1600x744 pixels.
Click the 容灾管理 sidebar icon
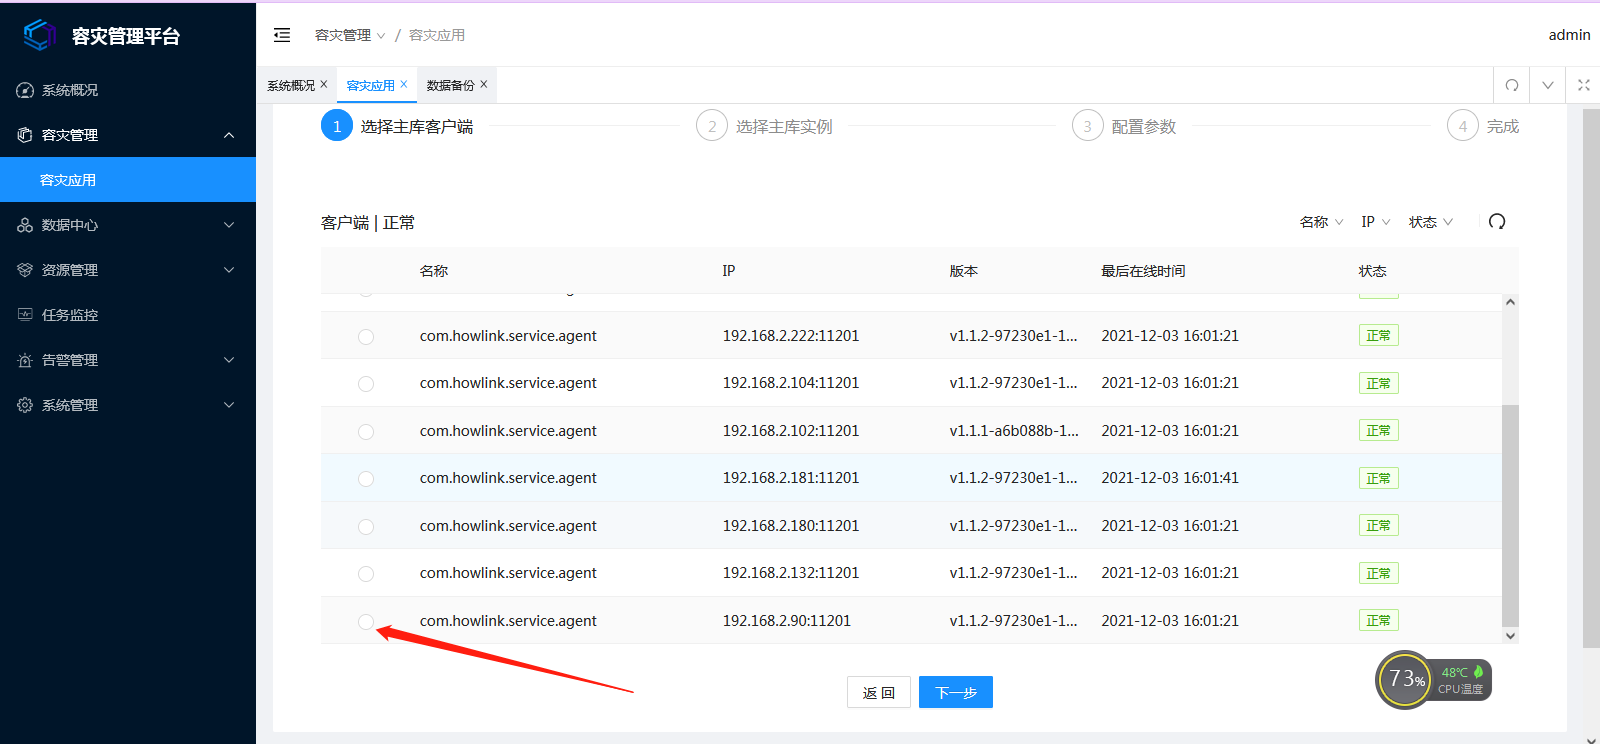(x=25, y=135)
